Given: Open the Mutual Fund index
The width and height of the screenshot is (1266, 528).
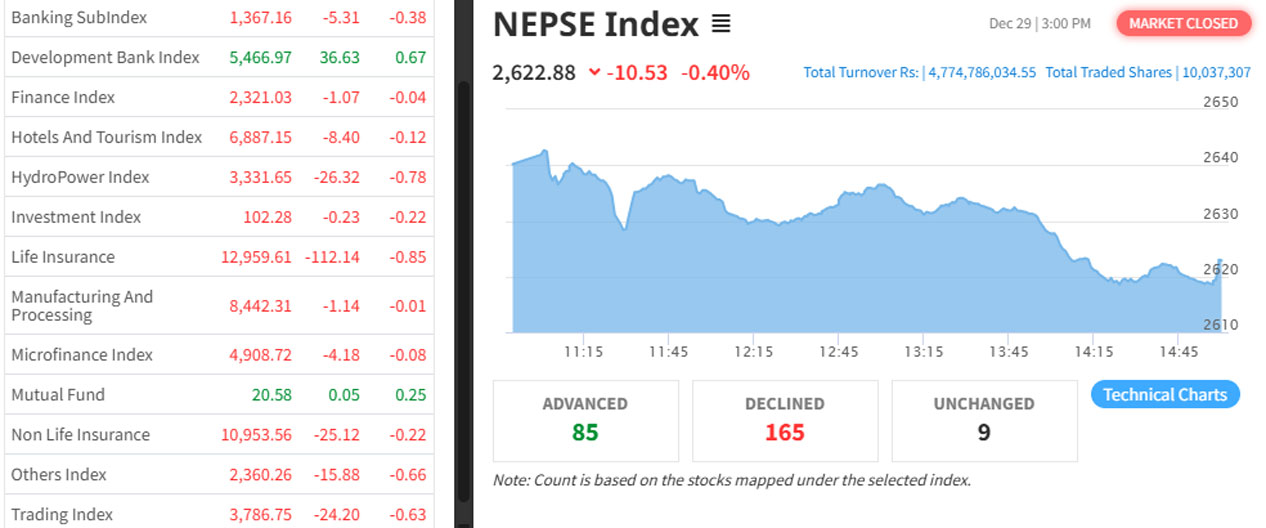Looking at the screenshot, I should pos(58,396).
